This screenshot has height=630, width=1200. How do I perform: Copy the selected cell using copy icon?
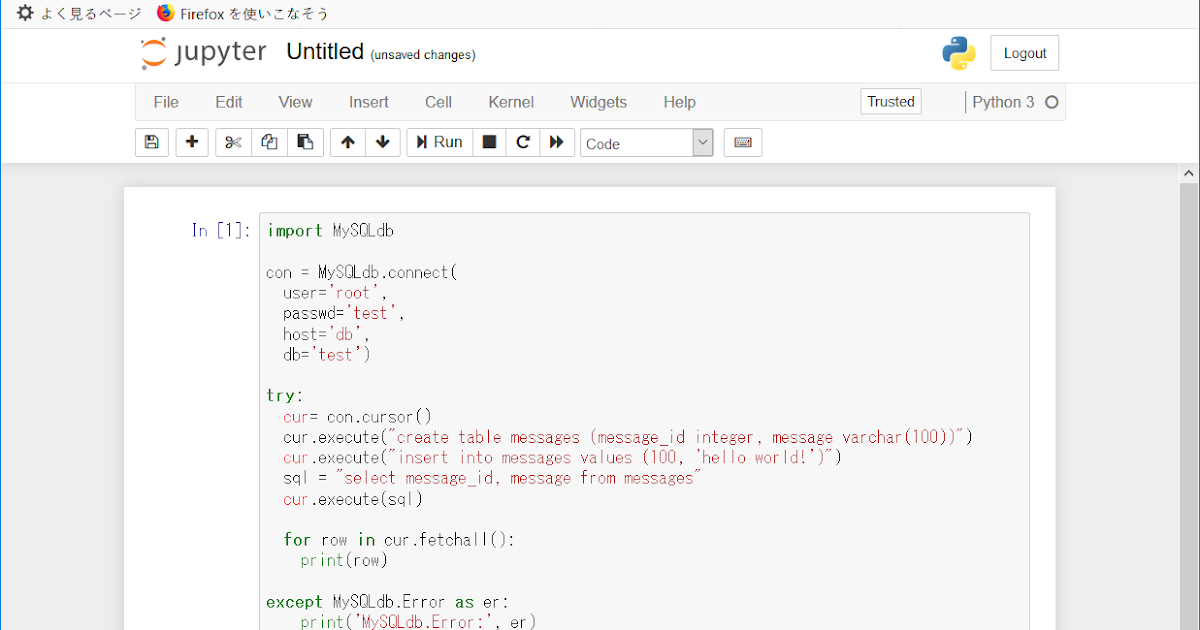(268, 142)
